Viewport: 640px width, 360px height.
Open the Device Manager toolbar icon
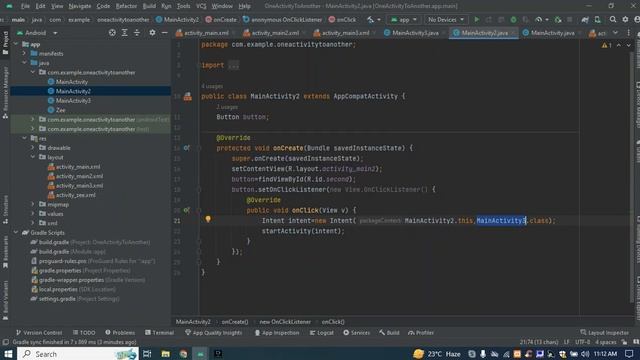(x=598, y=20)
